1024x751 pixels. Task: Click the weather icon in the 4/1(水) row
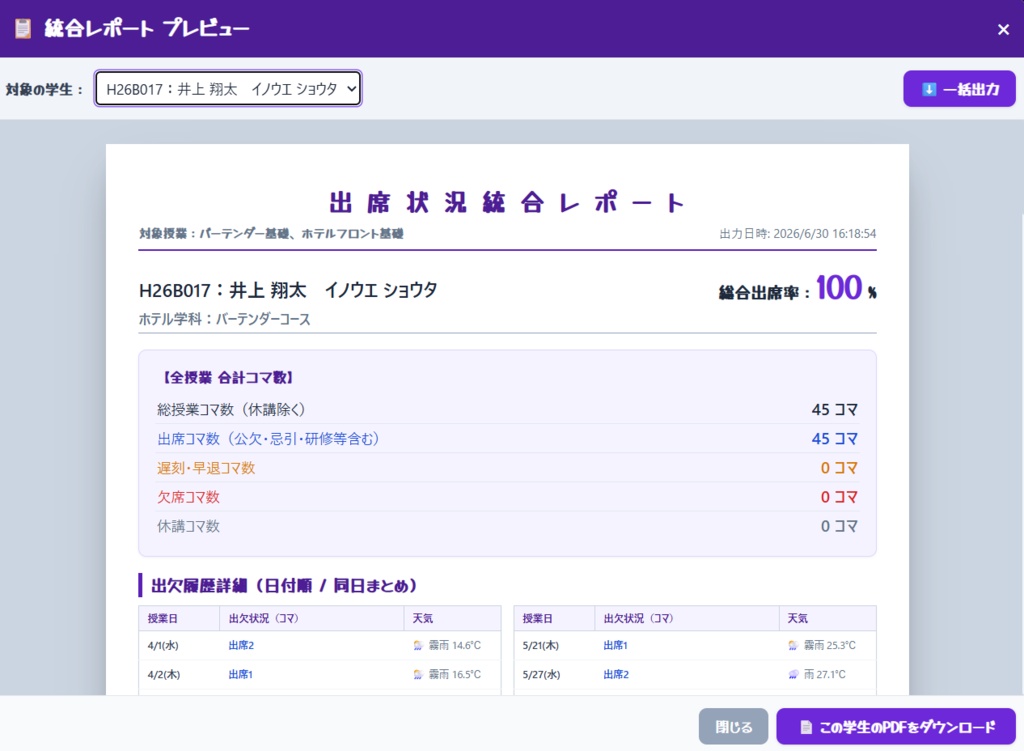tap(418, 645)
